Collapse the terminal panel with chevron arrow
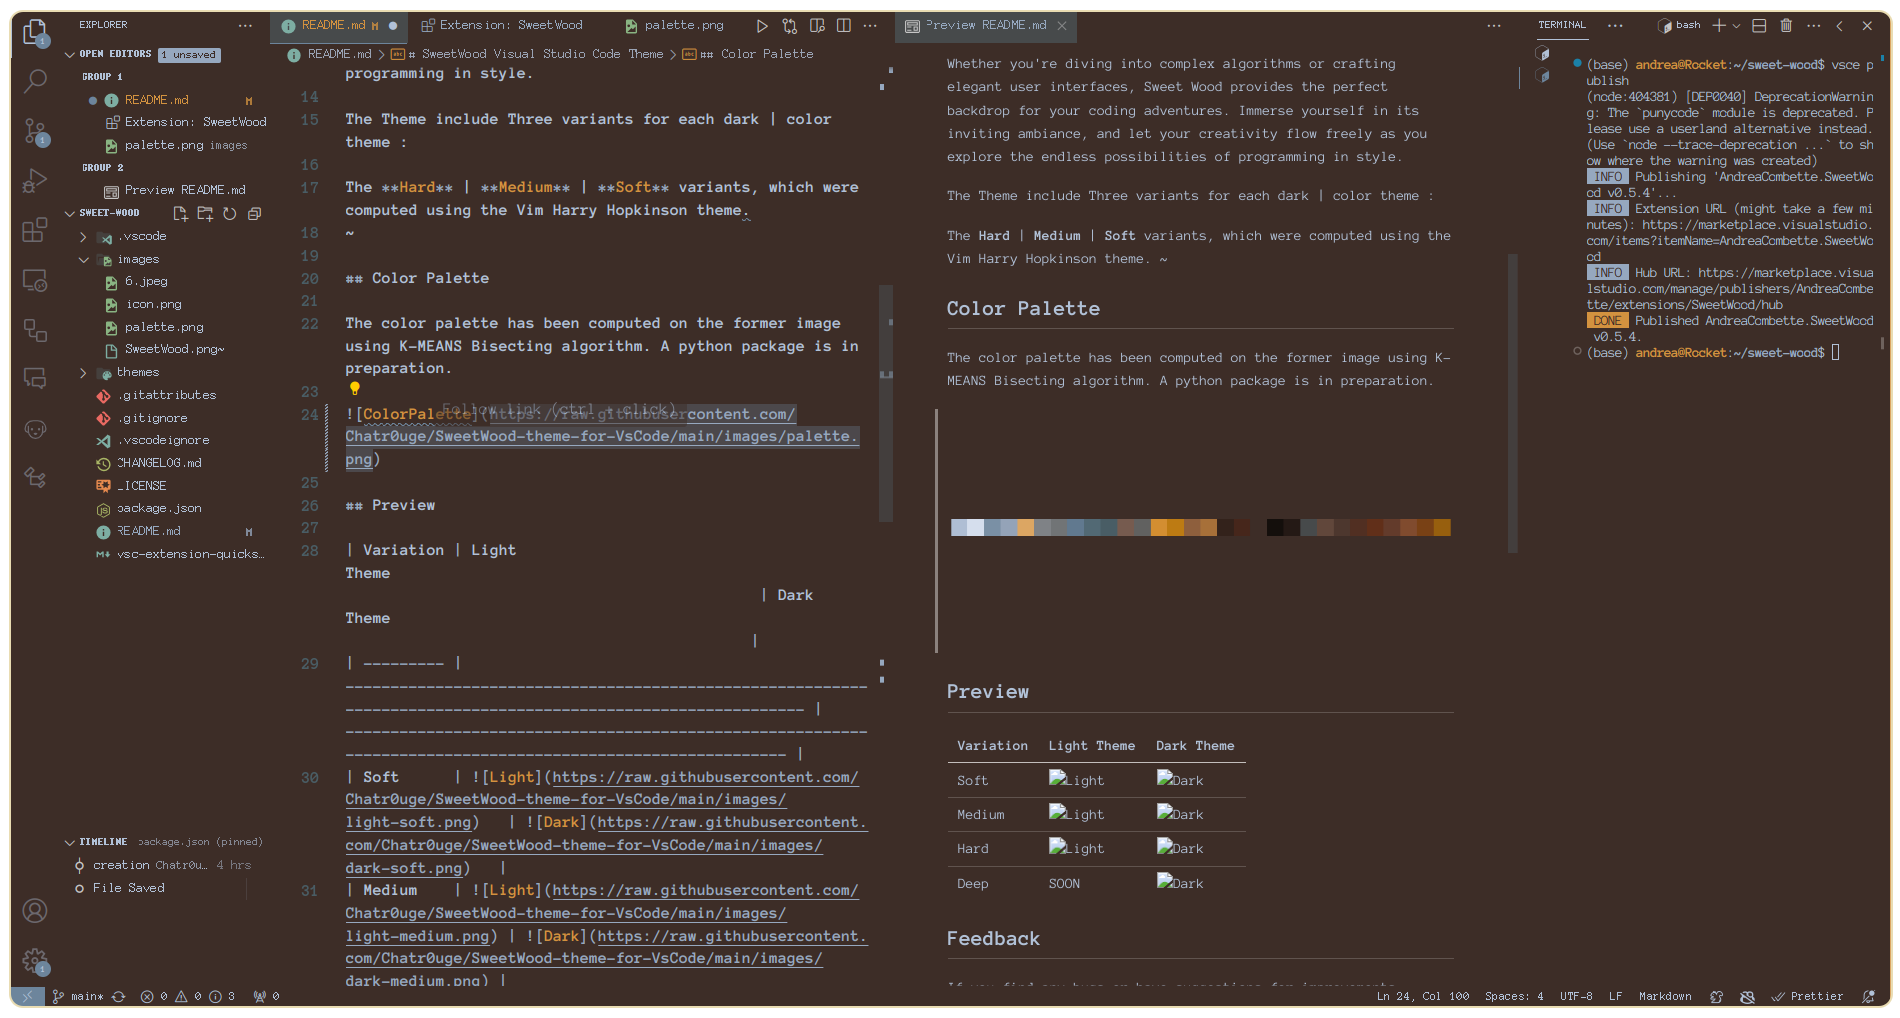The width and height of the screenshot is (1900, 1018). point(1840,26)
